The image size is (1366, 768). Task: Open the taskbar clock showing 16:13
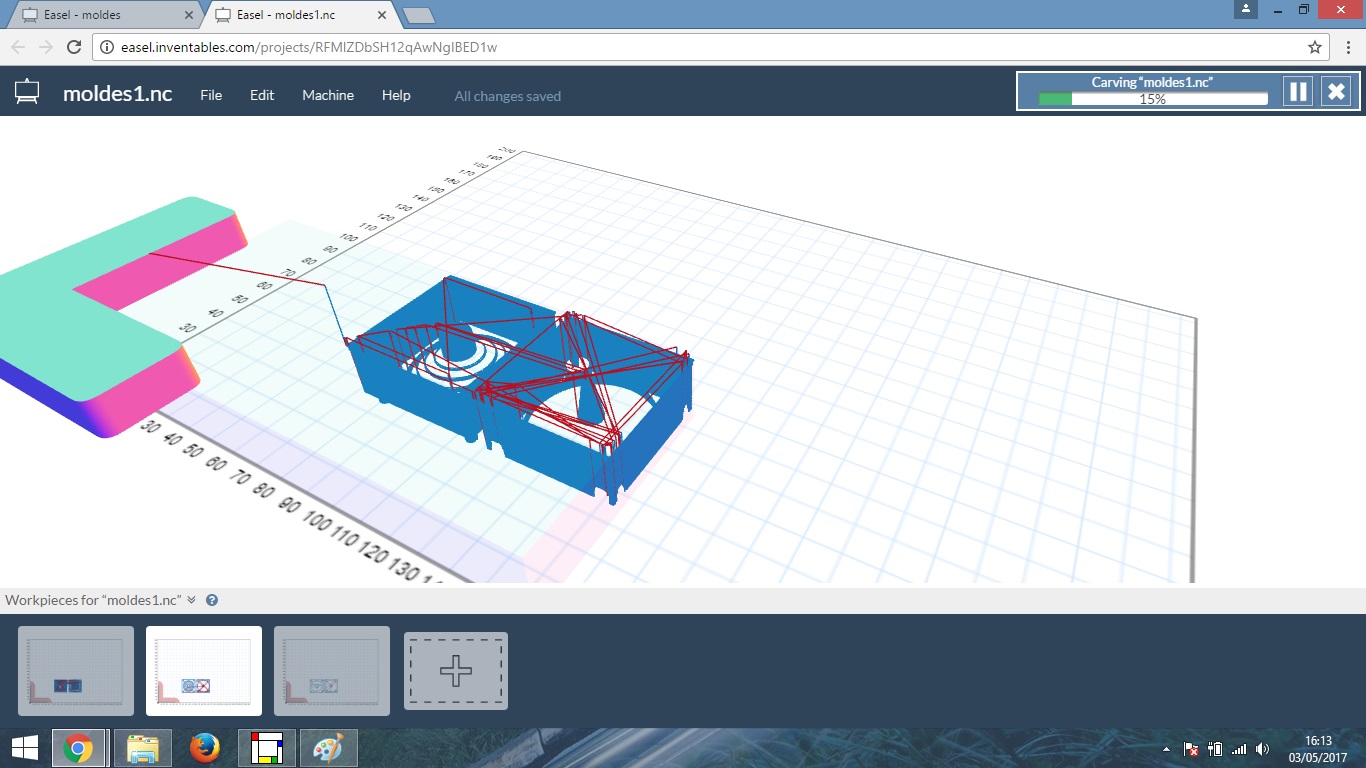coord(1318,749)
